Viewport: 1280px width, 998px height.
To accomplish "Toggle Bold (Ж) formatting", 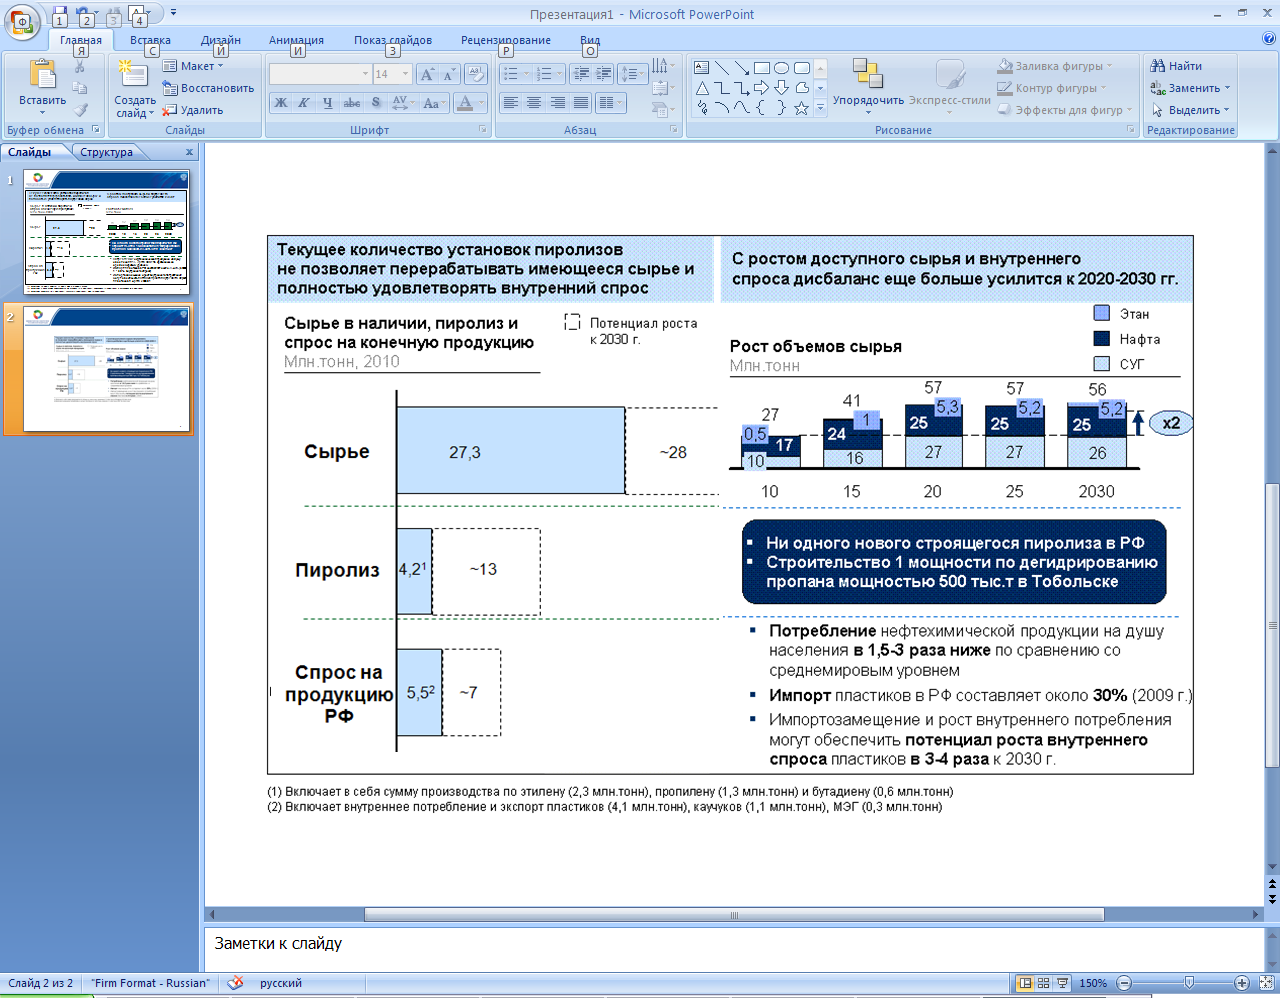I will (281, 103).
